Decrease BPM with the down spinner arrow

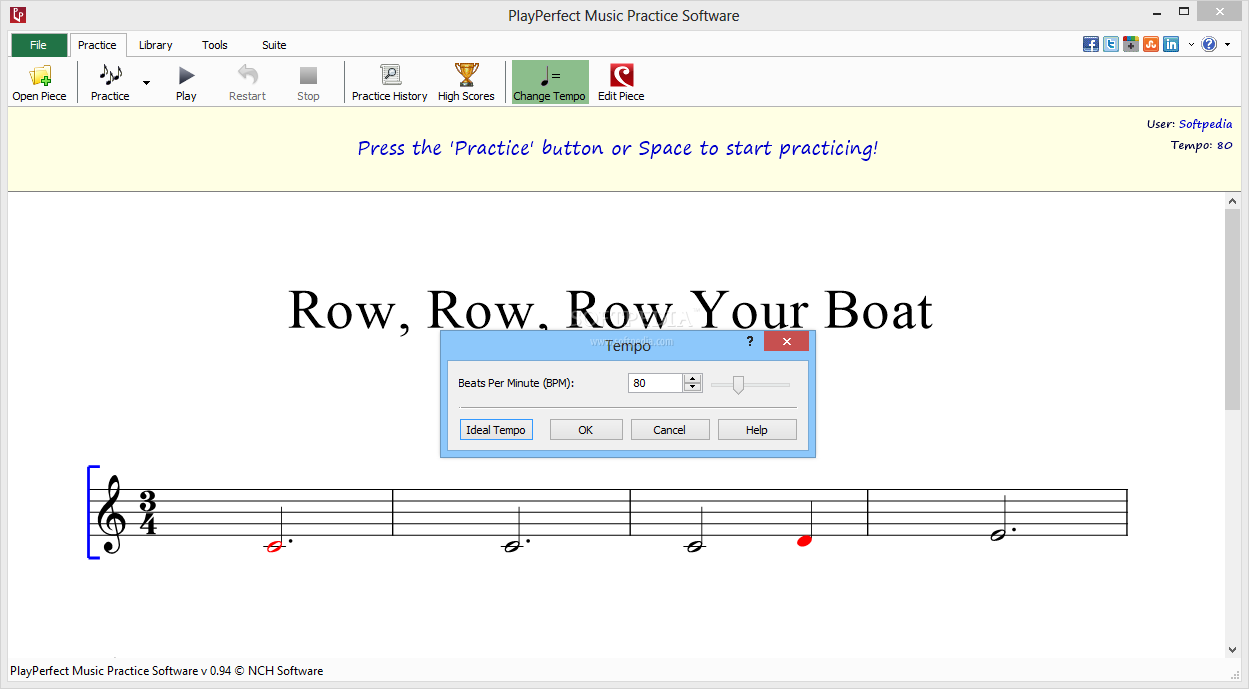(693, 388)
